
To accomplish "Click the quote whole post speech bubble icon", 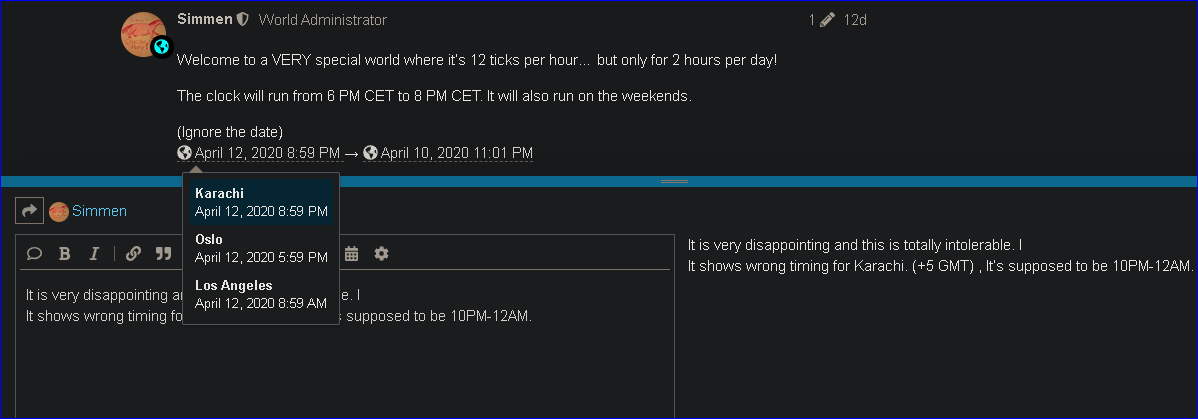I will [x=34, y=254].
